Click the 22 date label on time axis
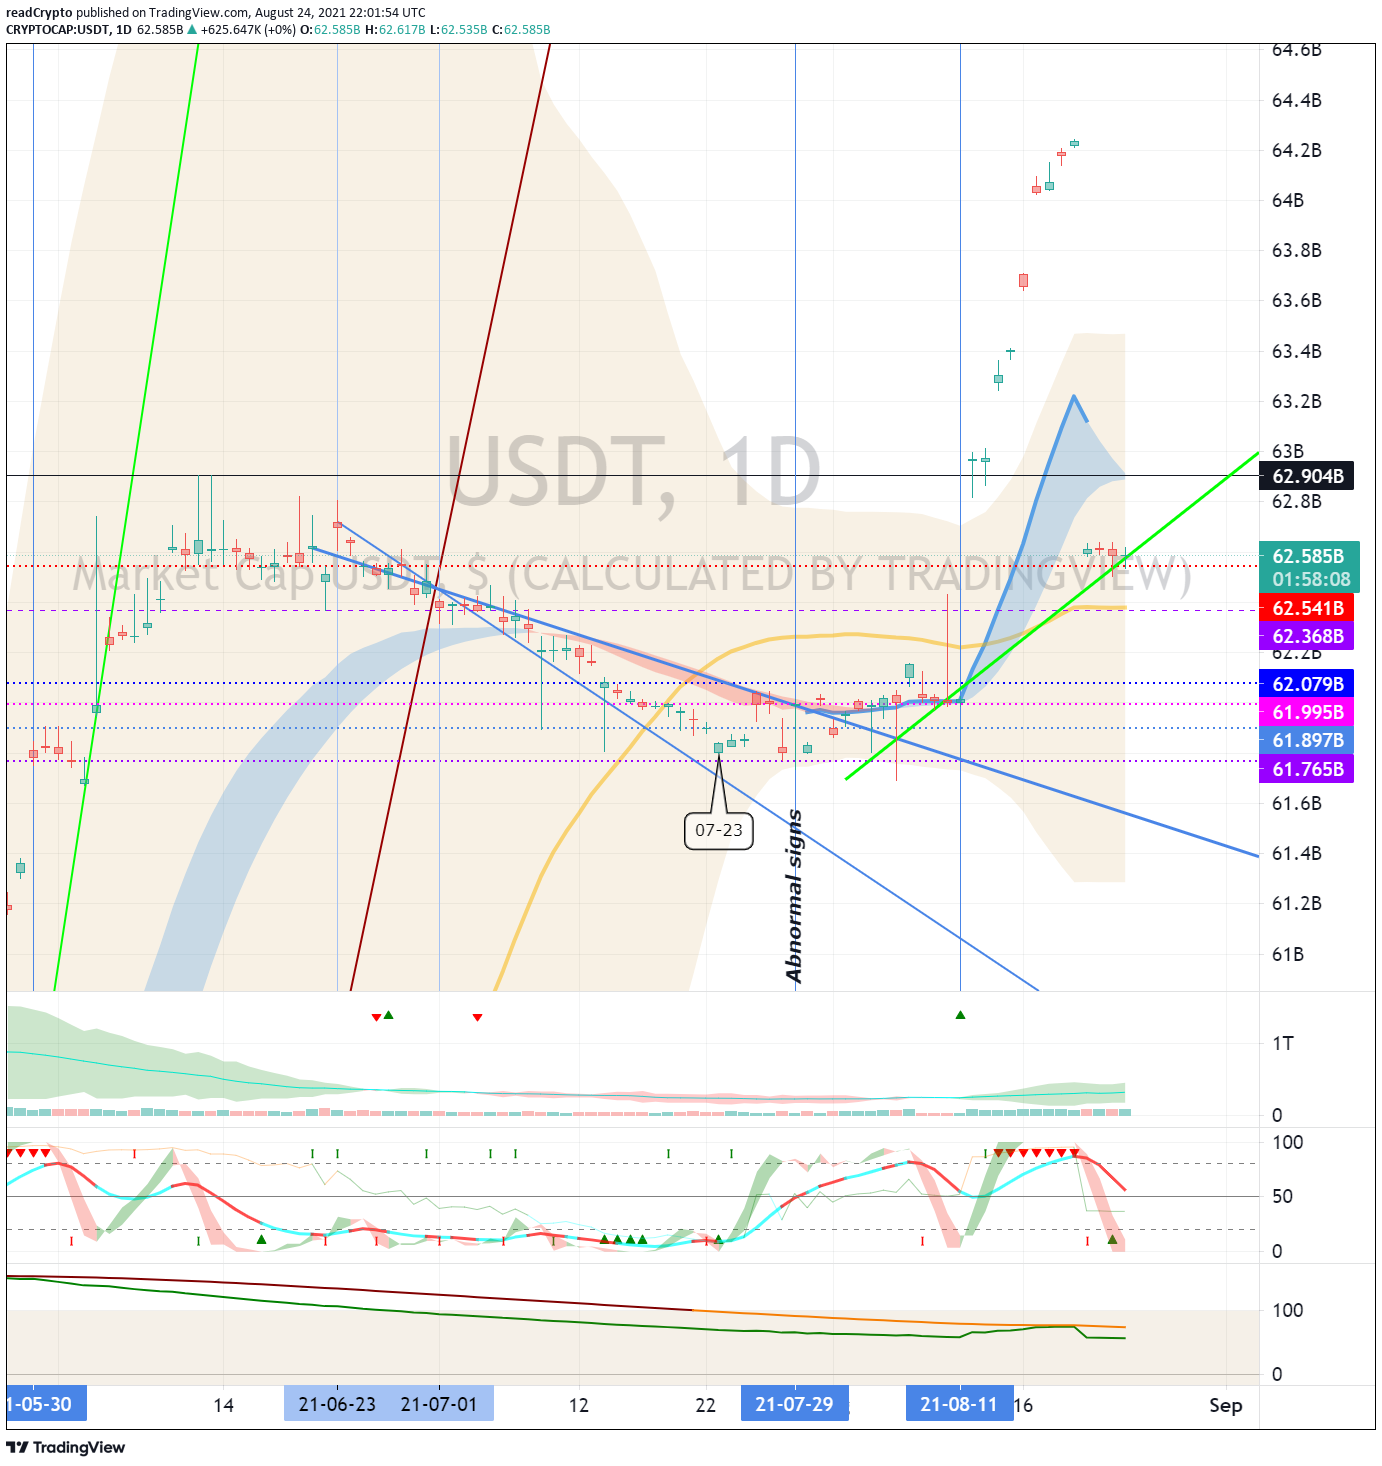 tap(706, 1405)
